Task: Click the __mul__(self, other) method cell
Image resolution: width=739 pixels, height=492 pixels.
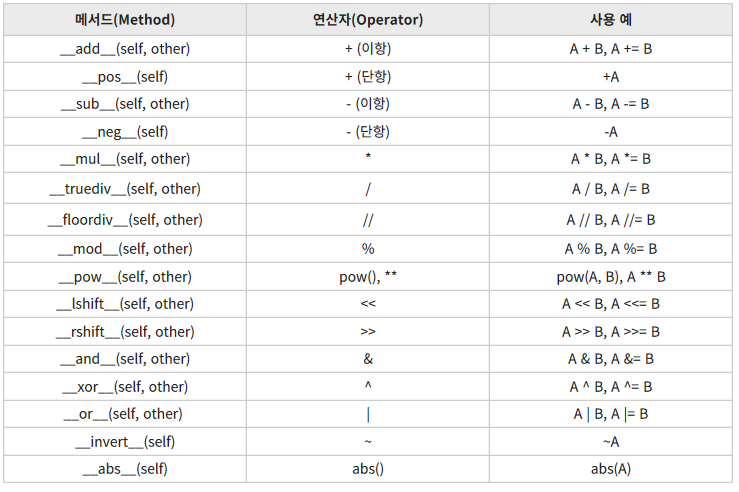Action: [125, 159]
